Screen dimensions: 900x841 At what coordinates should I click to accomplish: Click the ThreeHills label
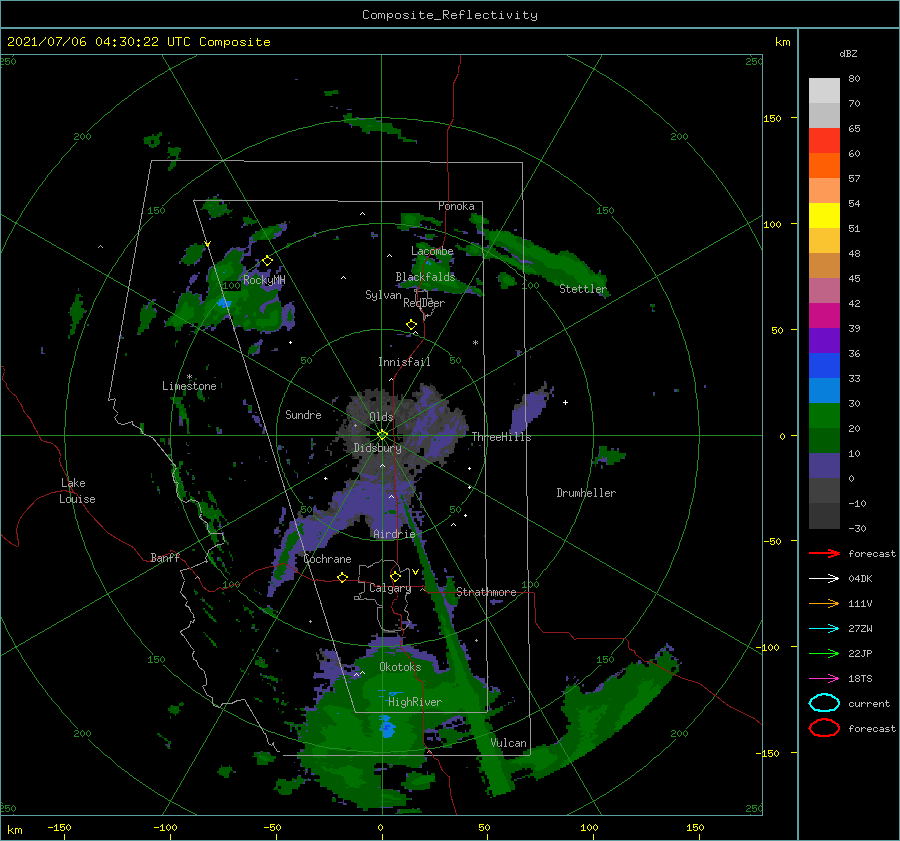click(x=501, y=437)
